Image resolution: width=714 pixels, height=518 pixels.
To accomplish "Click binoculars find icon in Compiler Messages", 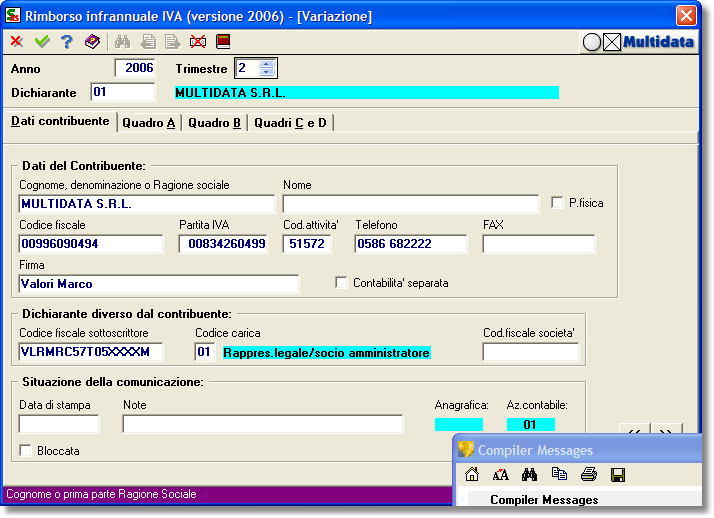I will [x=529, y=475].
